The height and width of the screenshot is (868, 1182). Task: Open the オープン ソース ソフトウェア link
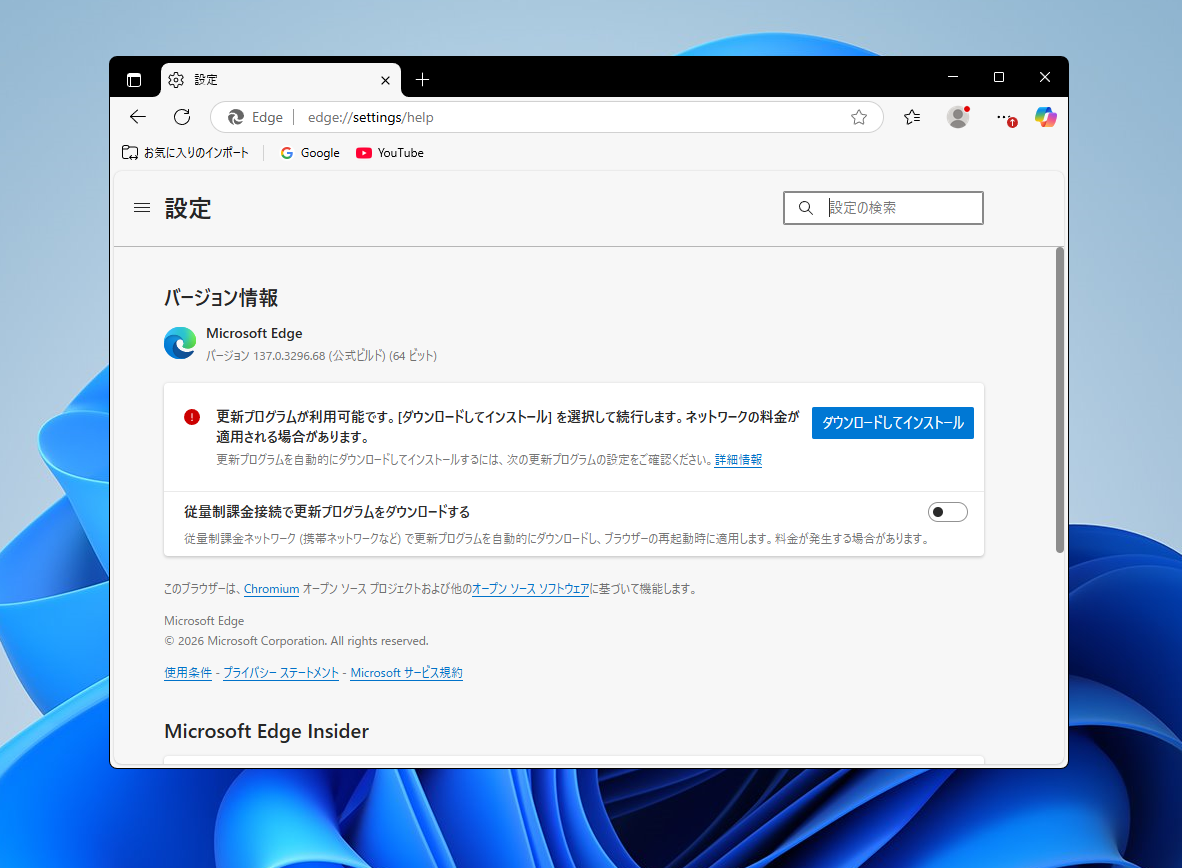530,589
